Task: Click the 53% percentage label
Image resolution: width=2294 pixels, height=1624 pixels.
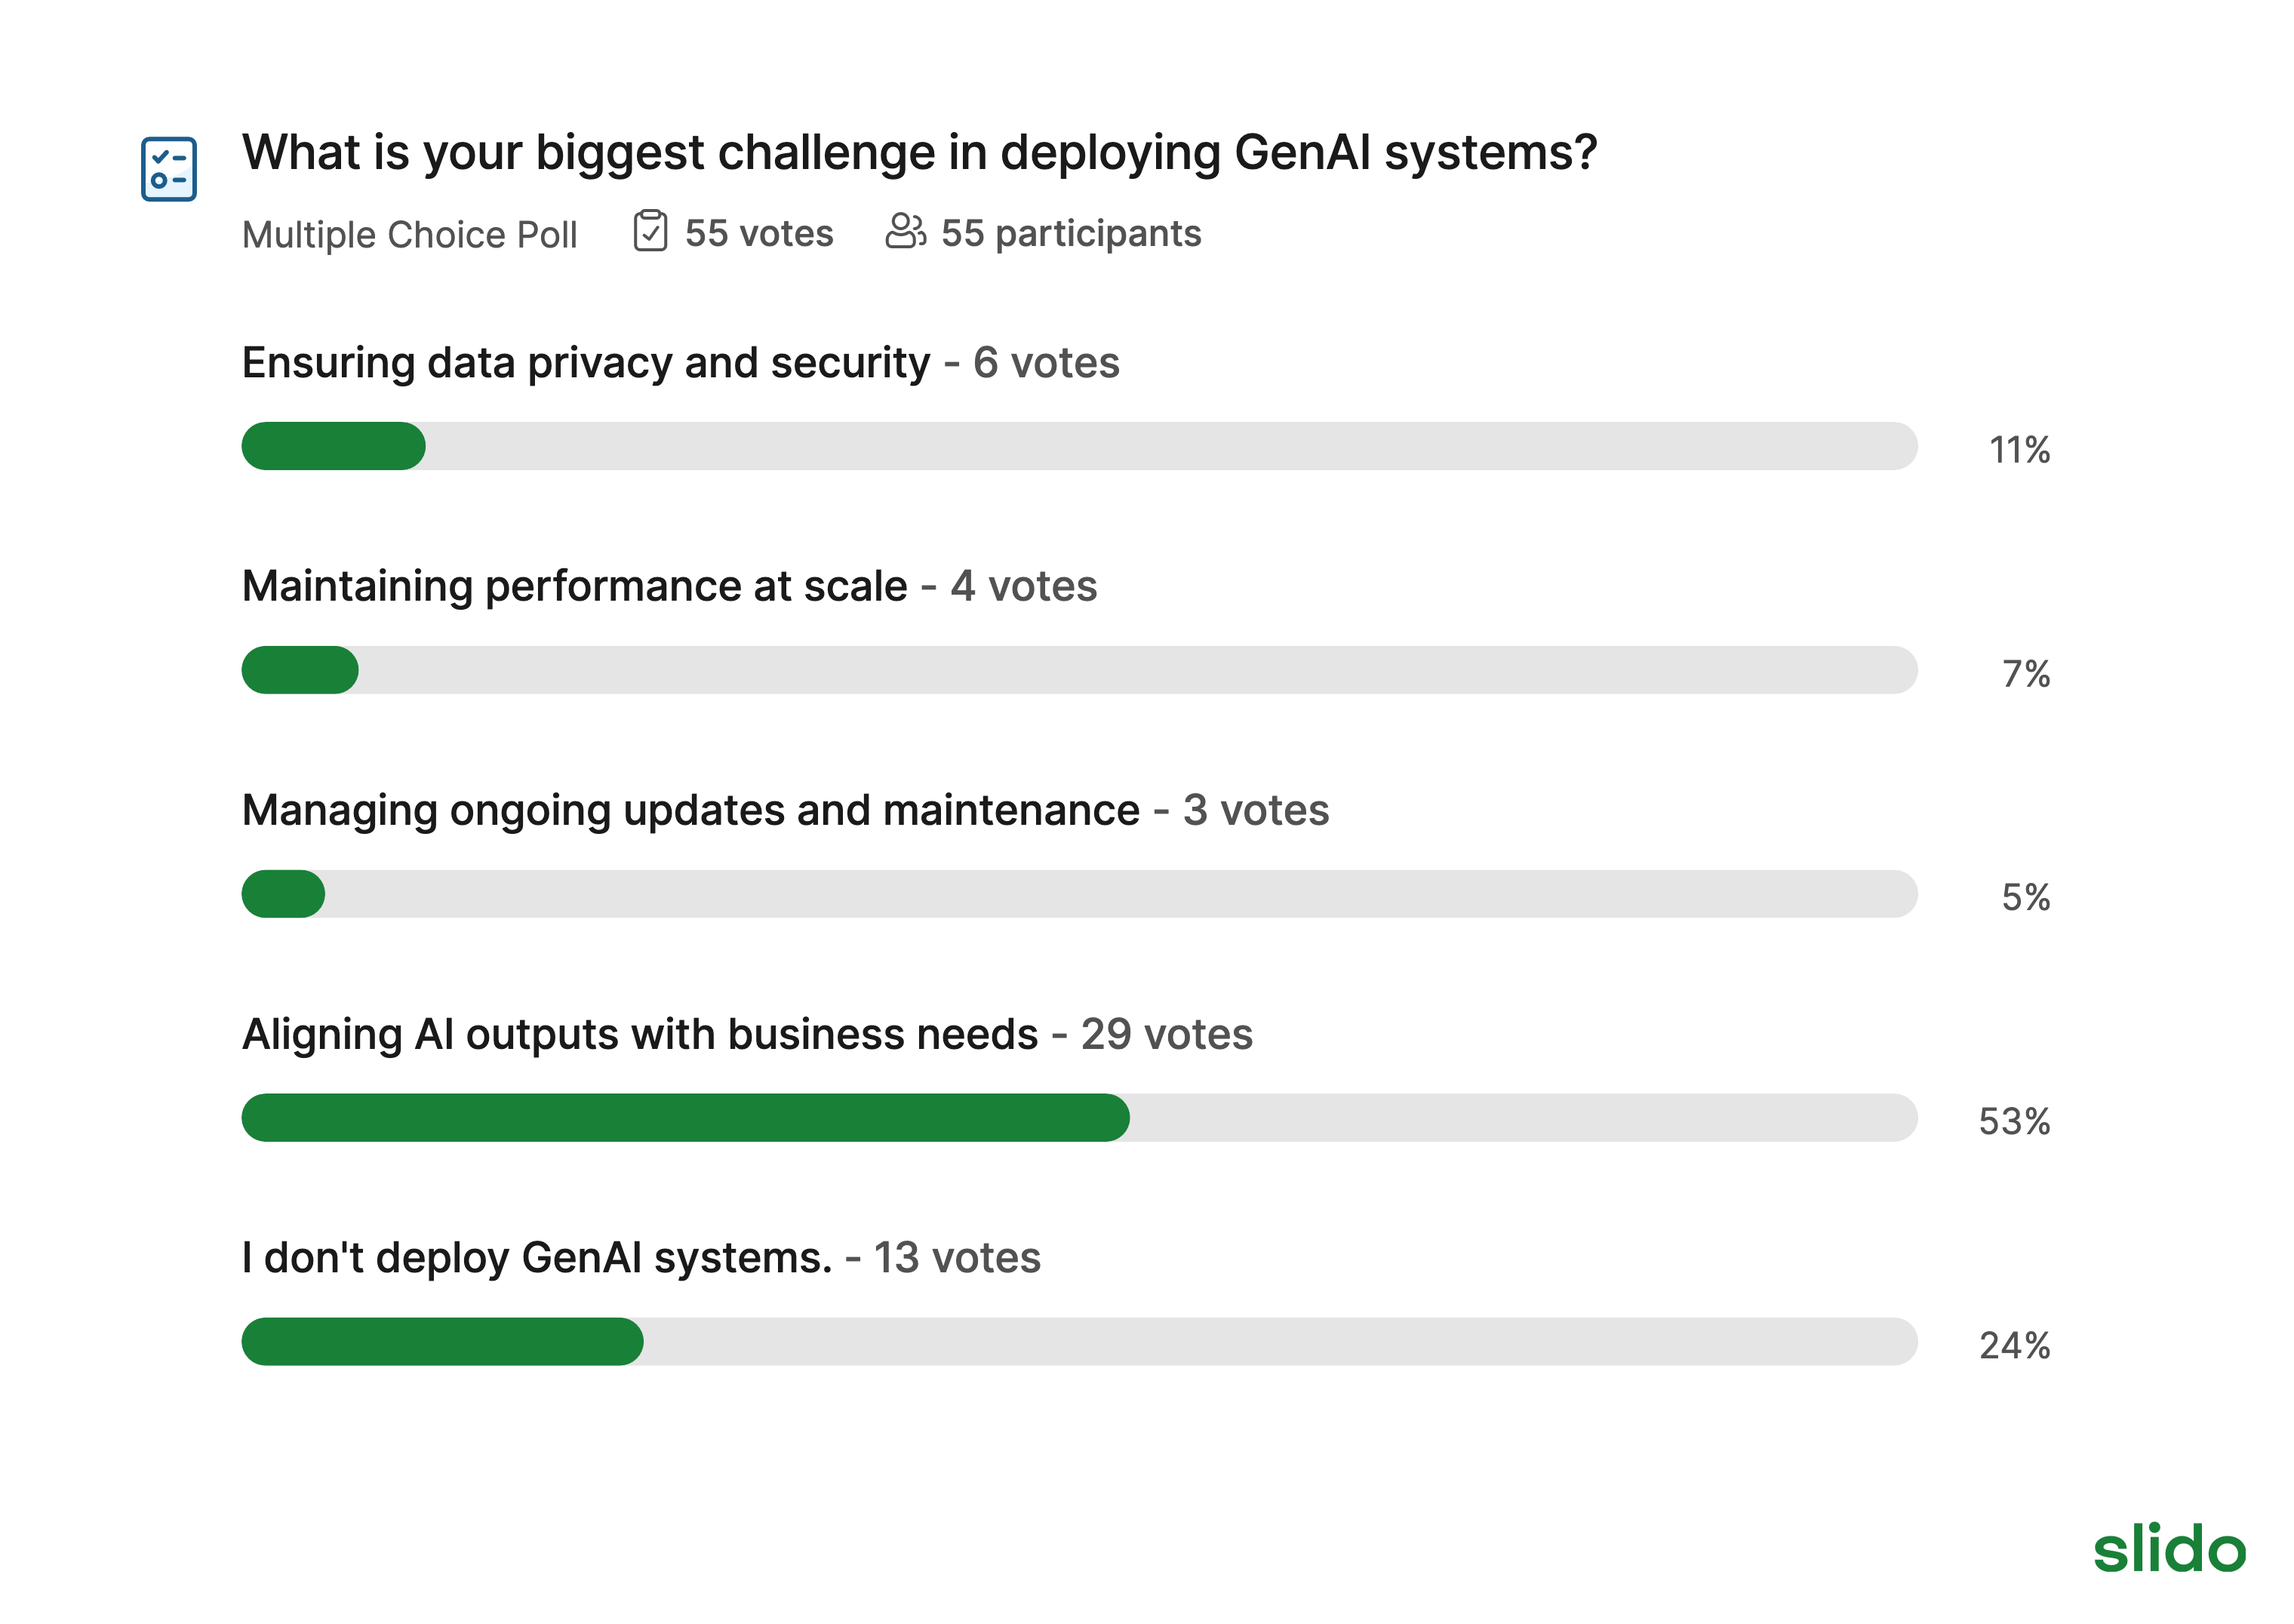Action: pyautogui.click(x=2014, y=1121)
